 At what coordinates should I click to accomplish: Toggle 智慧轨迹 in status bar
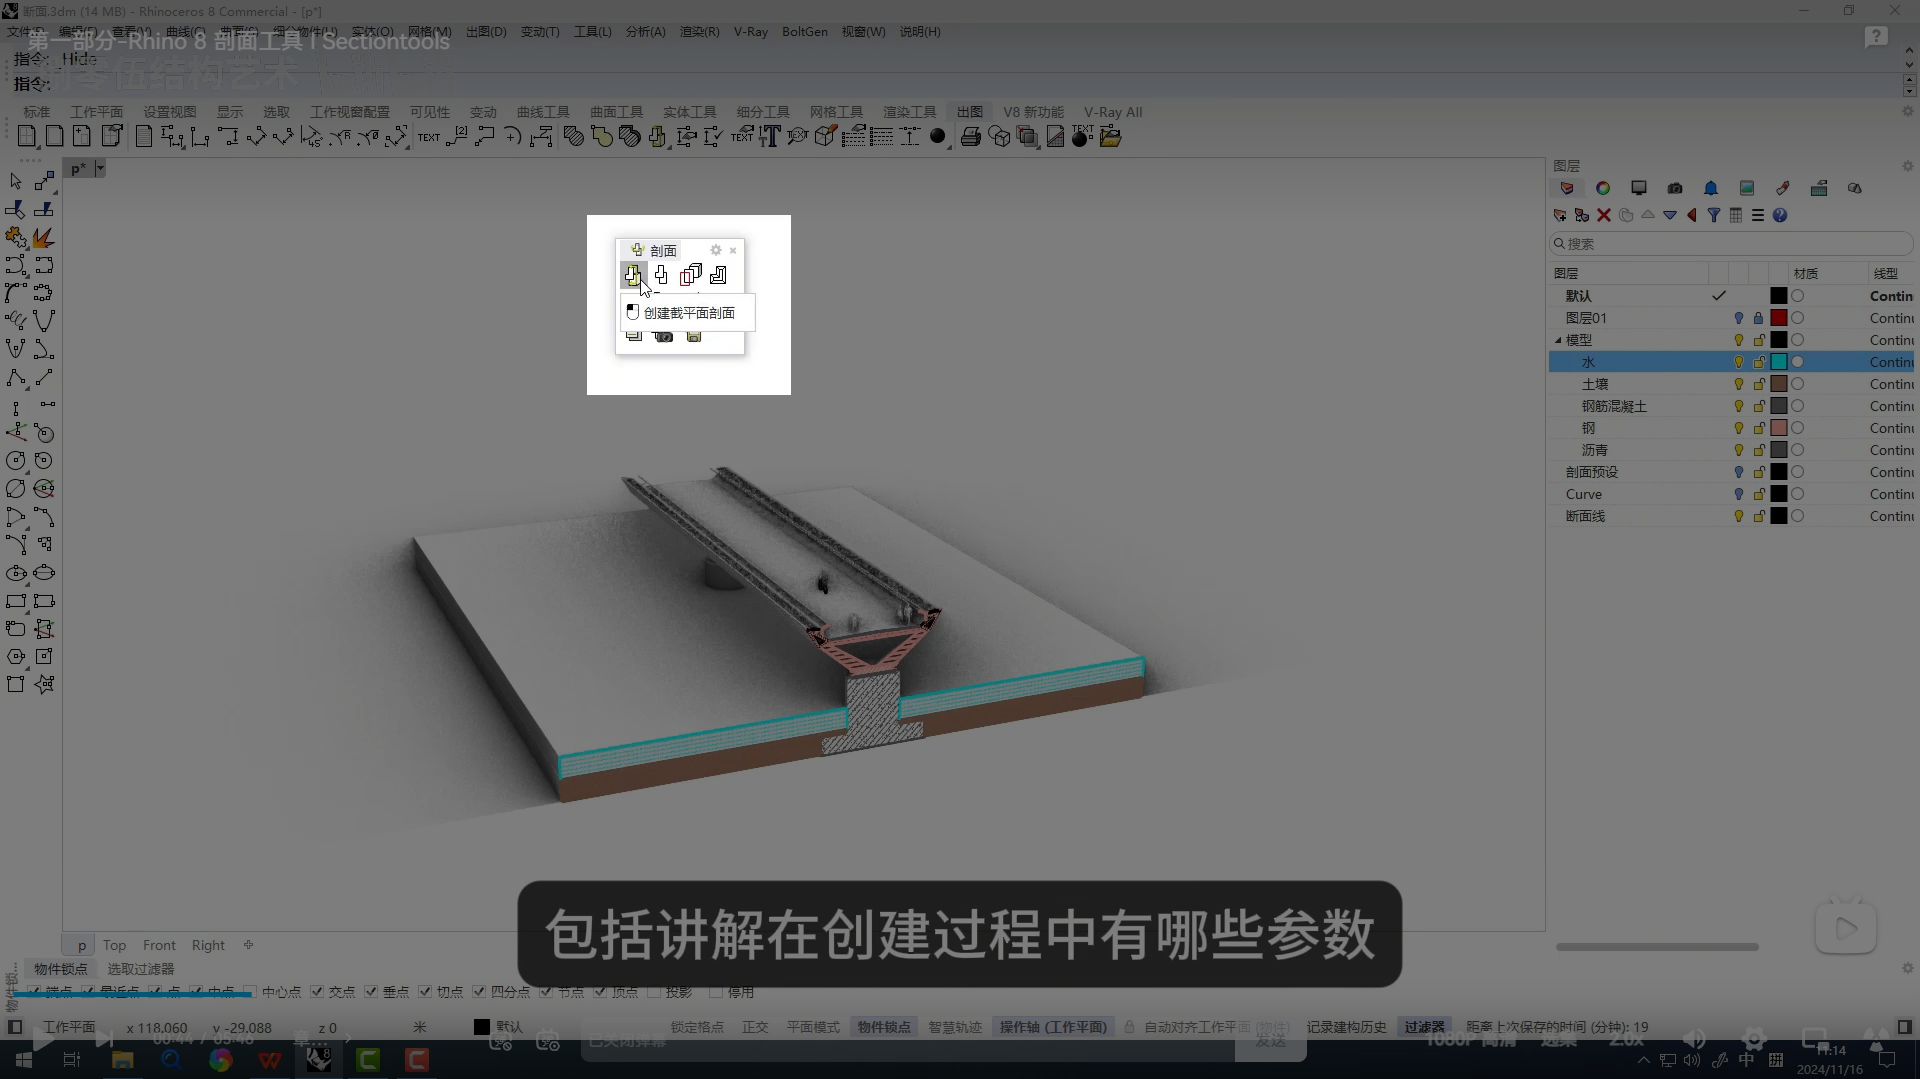(955, 1027)
